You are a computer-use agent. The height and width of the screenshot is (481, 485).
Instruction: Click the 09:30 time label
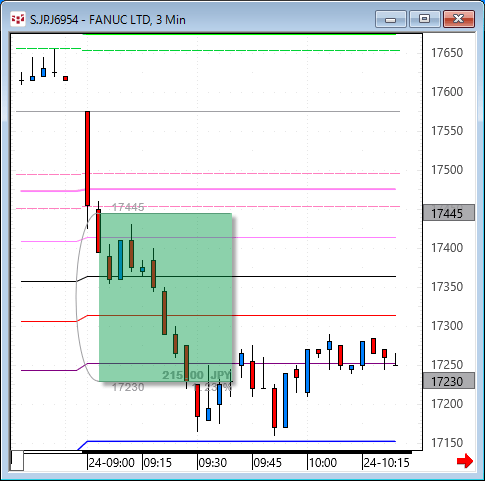point(213,463)
